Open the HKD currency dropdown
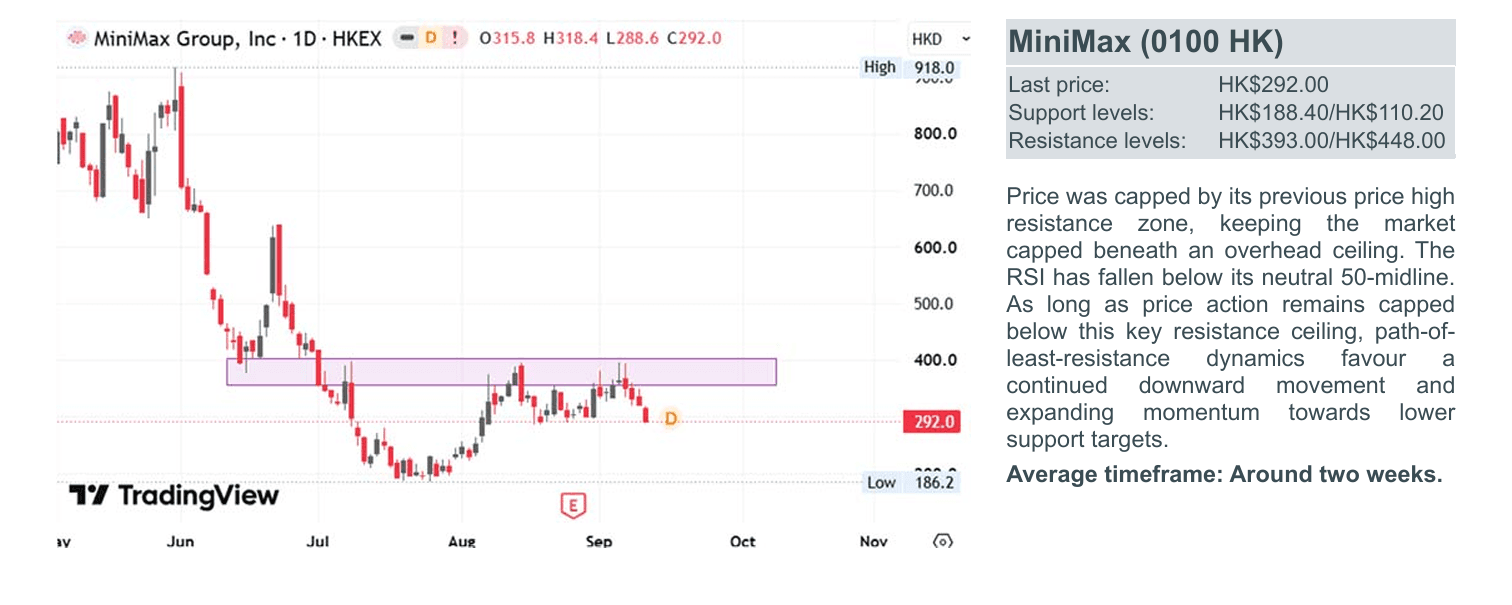Viewport: 1512px width, 605px height. (940, 39)
